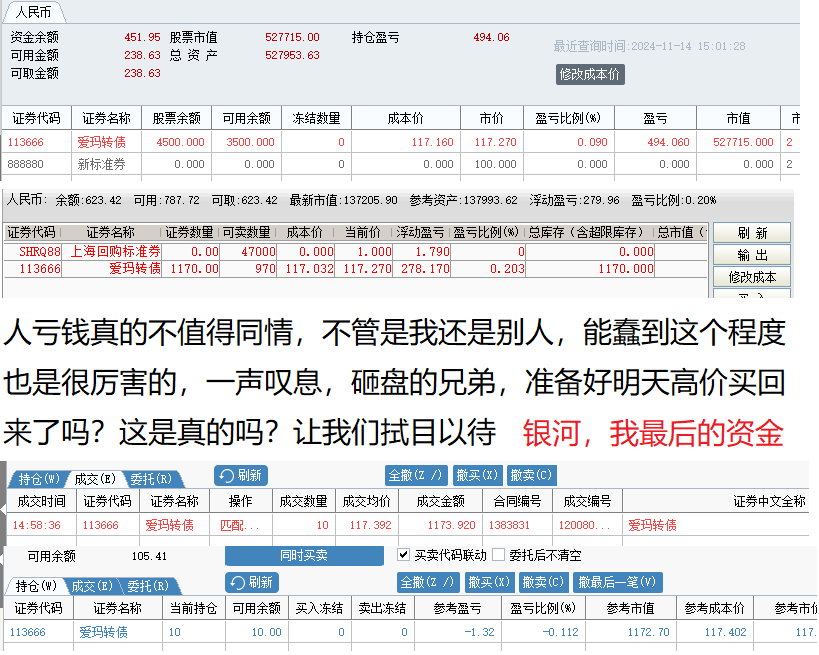Click 撤卖(C) above the 成交时间 table
The height and width of the screenshot is (655, 819).
pos(530,476)
